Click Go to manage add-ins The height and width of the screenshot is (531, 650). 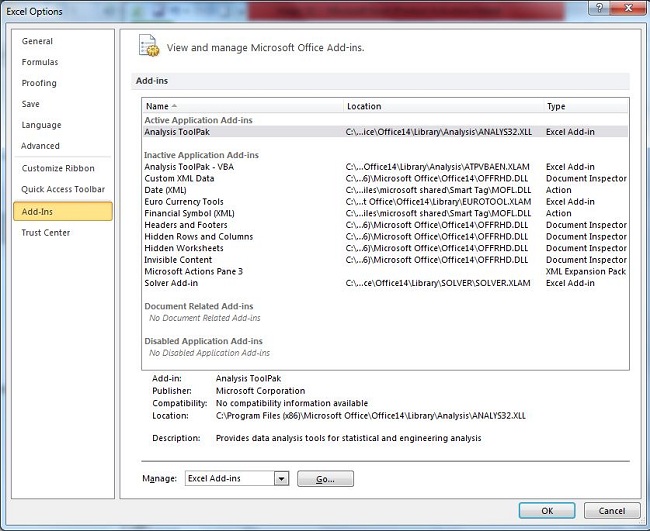[x=325, y=479]
